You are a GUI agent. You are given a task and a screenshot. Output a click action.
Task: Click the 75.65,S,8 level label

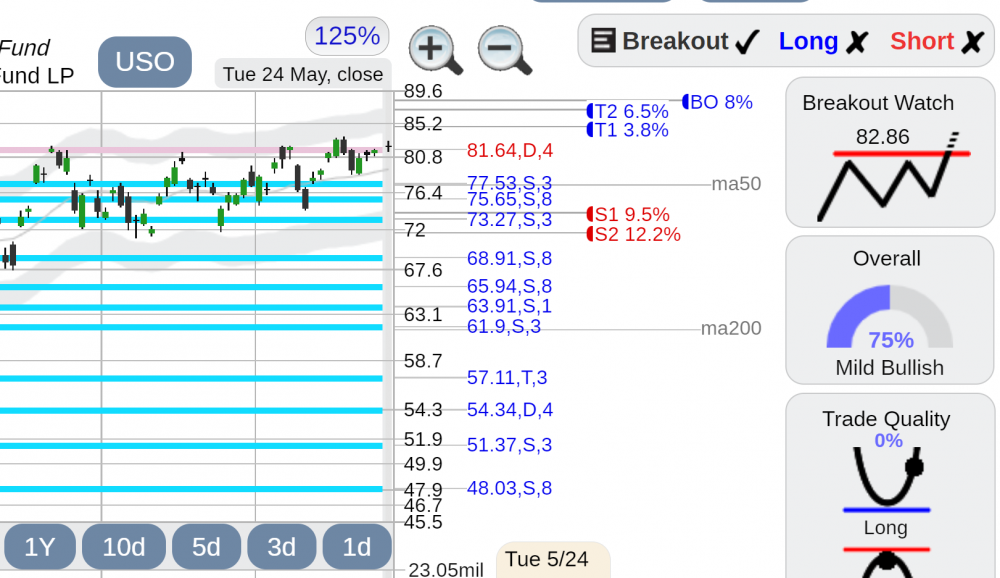point(509,199)
